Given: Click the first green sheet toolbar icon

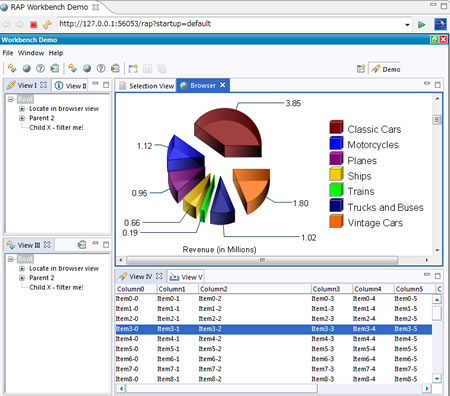Looking at the screenshot, I should tap(54, 68).
